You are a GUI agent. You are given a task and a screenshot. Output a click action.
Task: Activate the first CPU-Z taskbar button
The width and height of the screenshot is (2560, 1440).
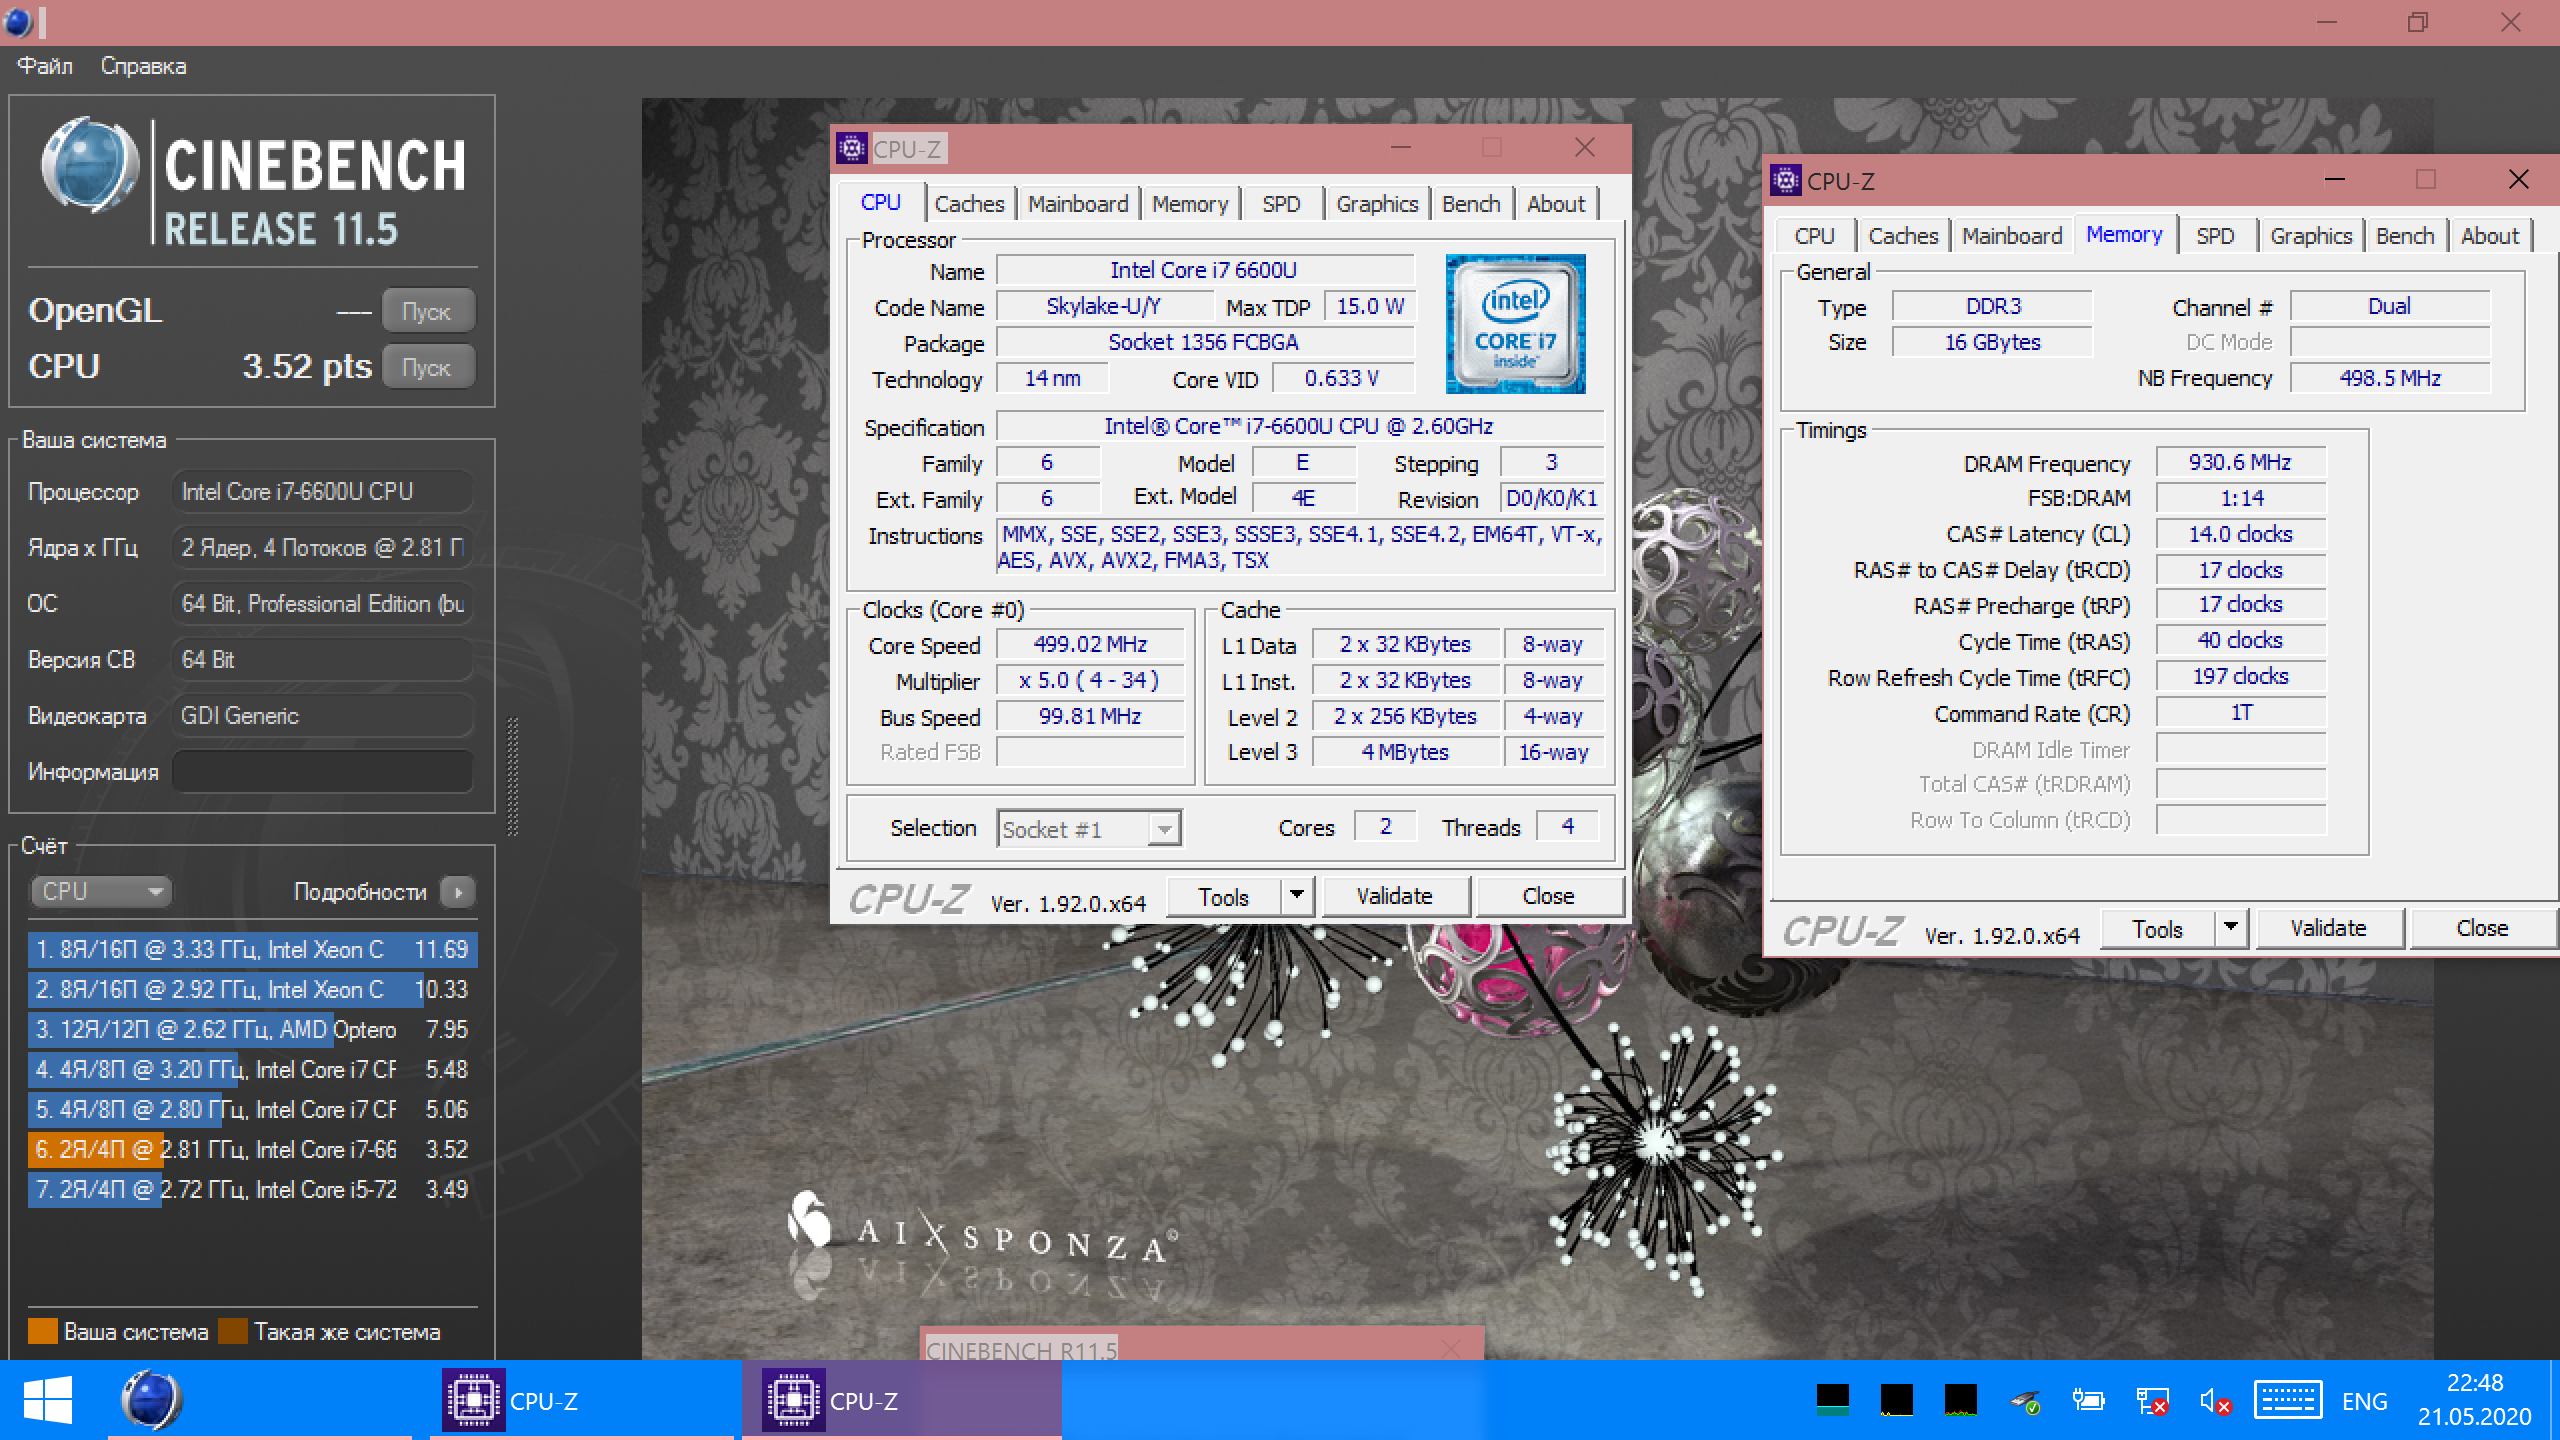coord(580,1400)
